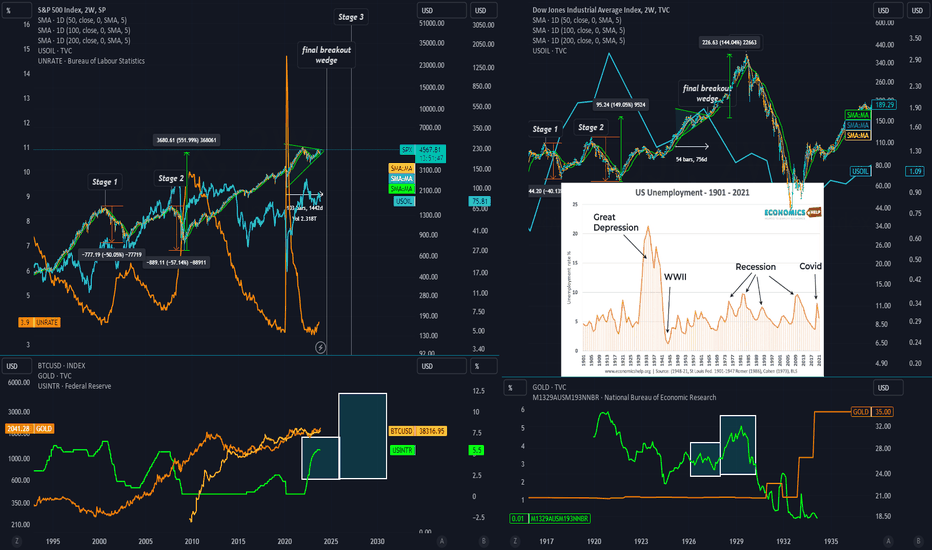Click the orange SMA:MA label on S&P scale
The width and height of the screenshot is (932, 550).
(401, 168)
